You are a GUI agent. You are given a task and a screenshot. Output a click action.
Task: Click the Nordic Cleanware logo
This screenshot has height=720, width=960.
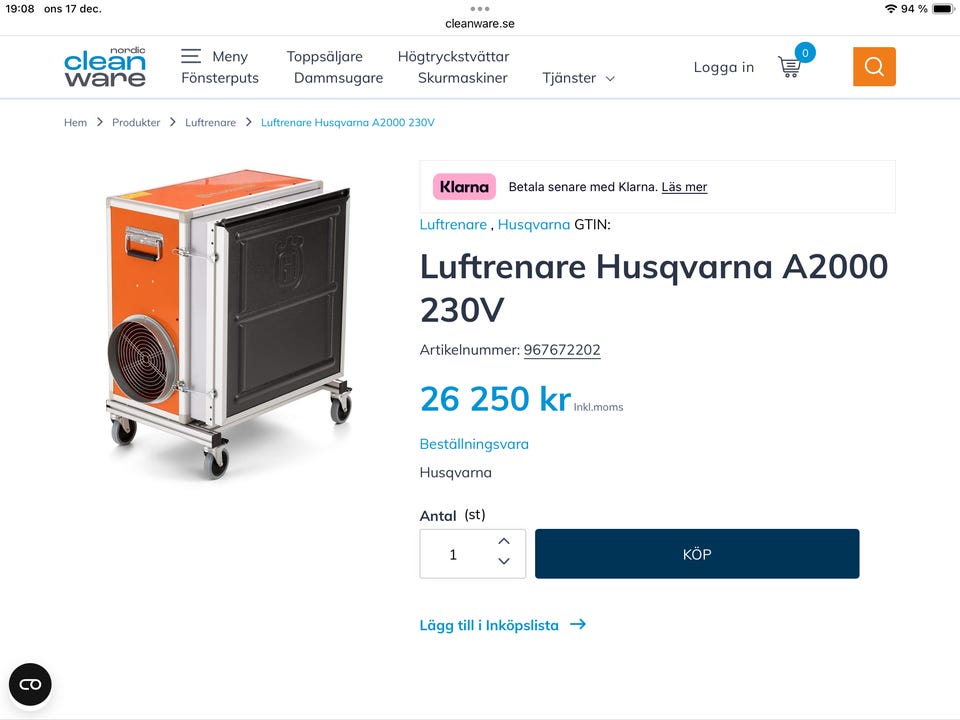click(x=105, y=66)
